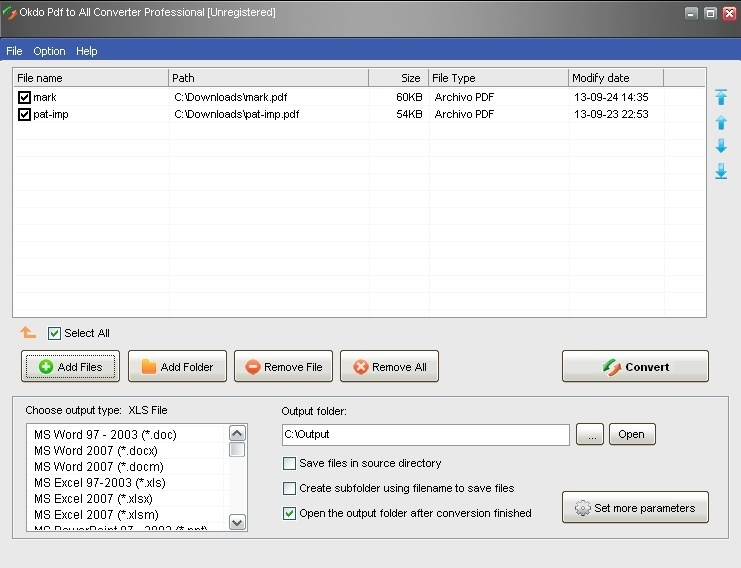Move selected file up one position
Viewport: 741px width, 568px height.
coord(721,122)
